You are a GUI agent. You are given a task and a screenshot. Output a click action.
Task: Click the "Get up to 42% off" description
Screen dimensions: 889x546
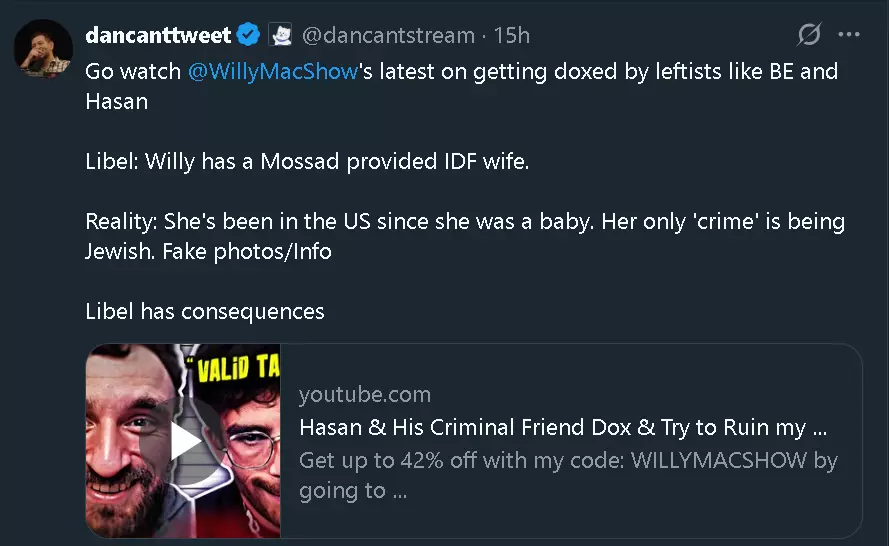click(568, 475)
